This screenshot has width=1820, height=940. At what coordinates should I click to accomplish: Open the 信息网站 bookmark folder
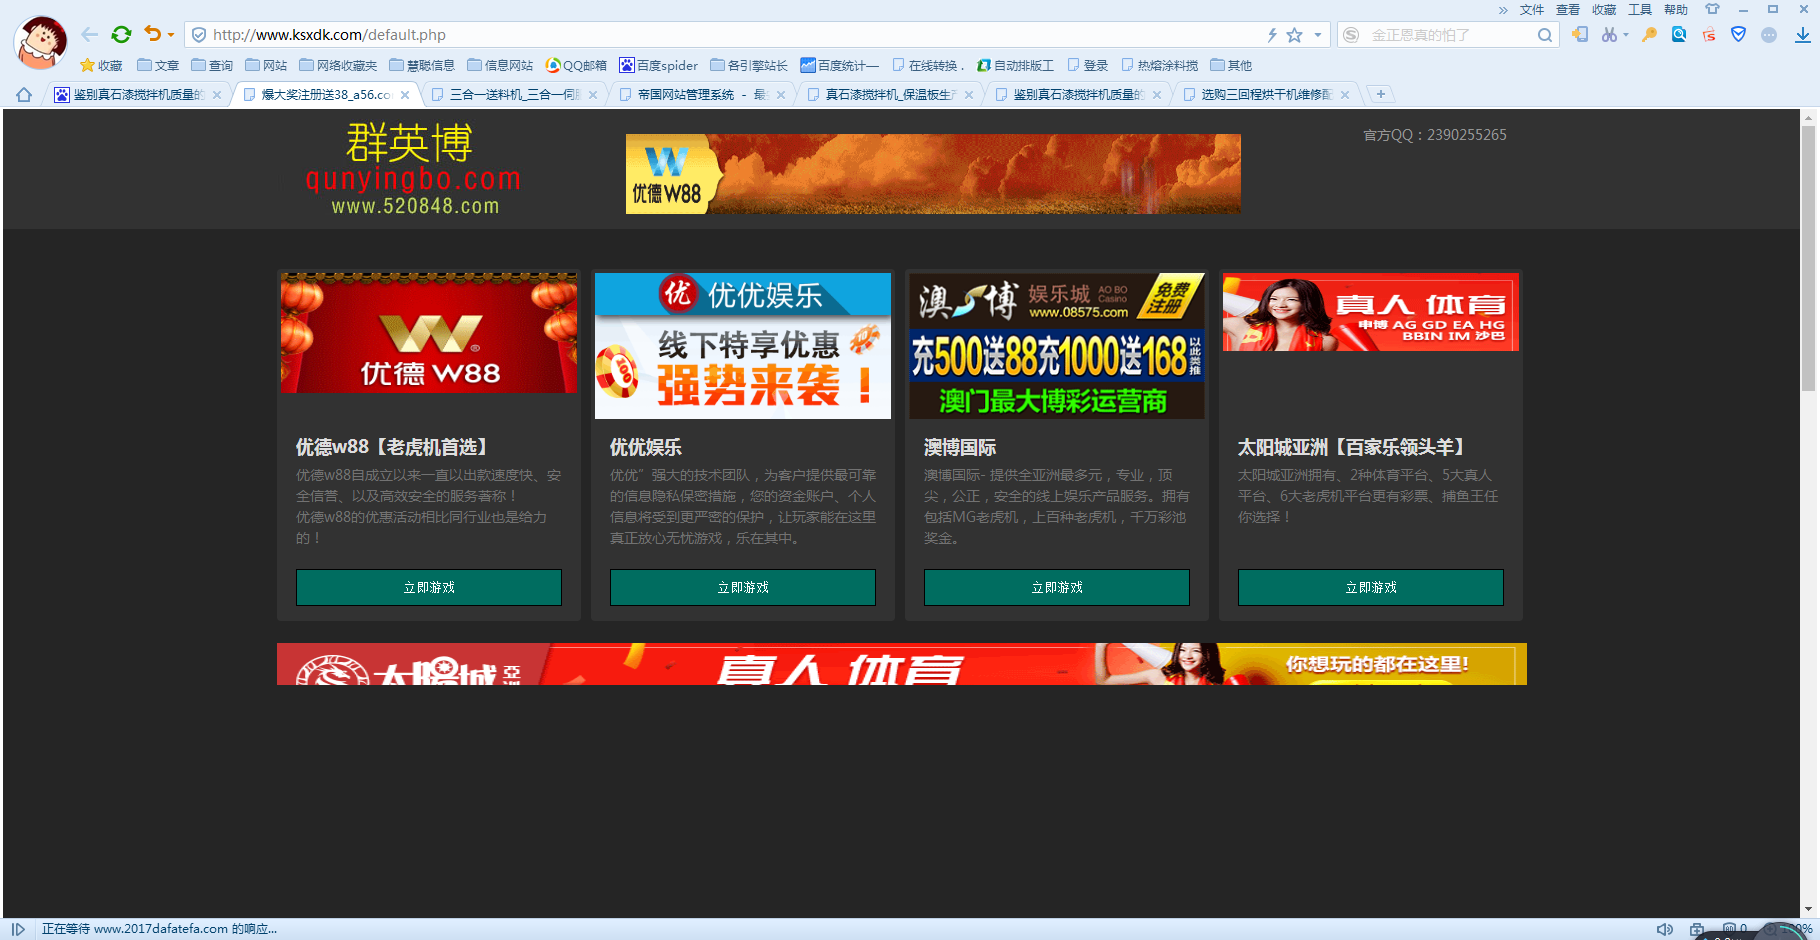point(500,65)
